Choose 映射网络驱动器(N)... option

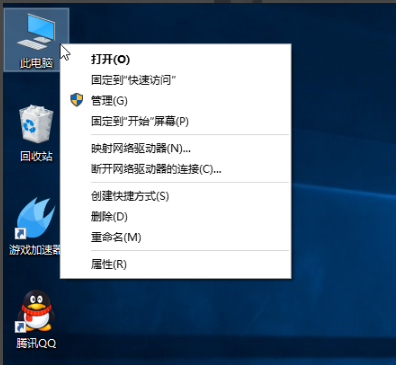[175, 148]
